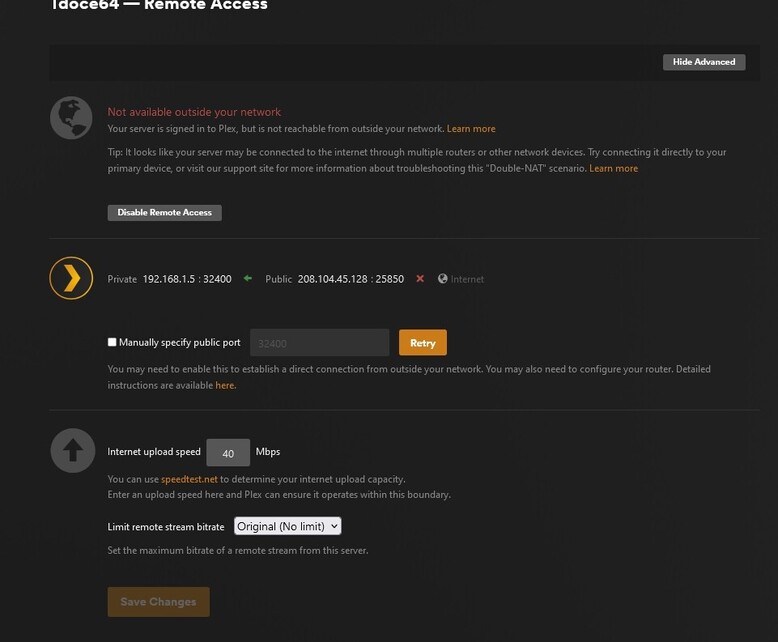Screen dimensions: 778x642
Task: Click the public address 208.104.45.128 text
Action: (335, 279)
